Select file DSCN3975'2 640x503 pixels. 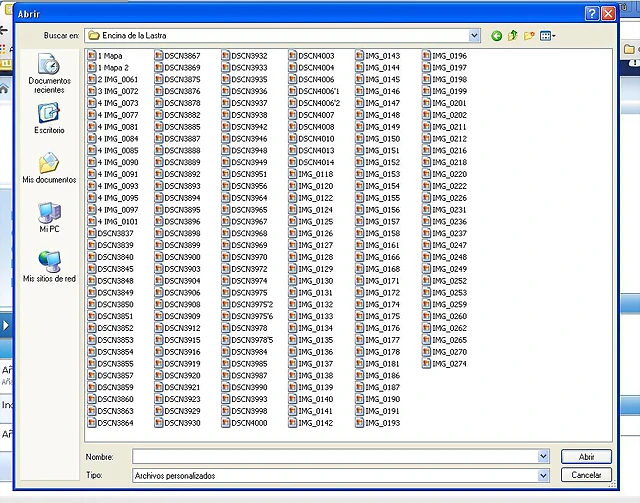[x=247, y=304]
